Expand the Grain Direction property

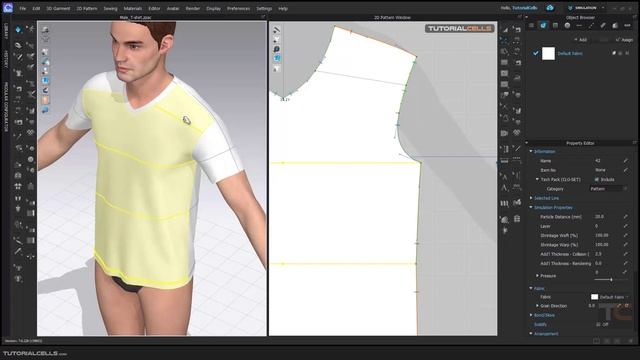[537, 306]
